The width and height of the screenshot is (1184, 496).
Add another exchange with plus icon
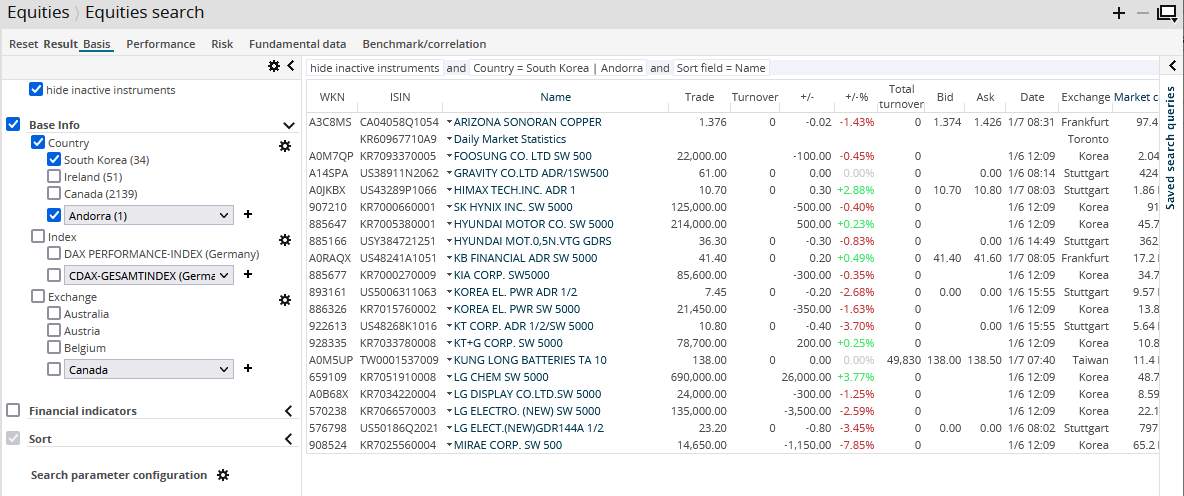[x=248, y=368]
